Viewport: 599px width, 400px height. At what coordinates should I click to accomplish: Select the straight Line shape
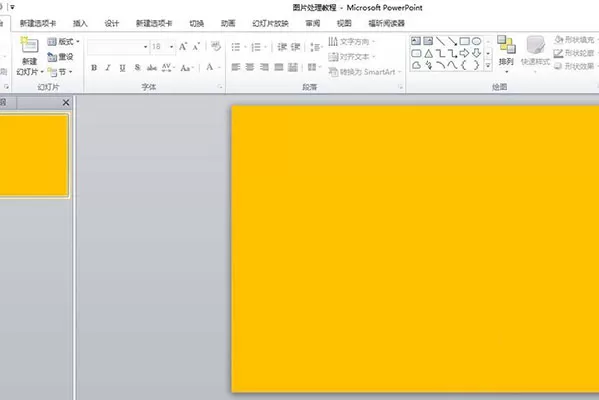440,41
